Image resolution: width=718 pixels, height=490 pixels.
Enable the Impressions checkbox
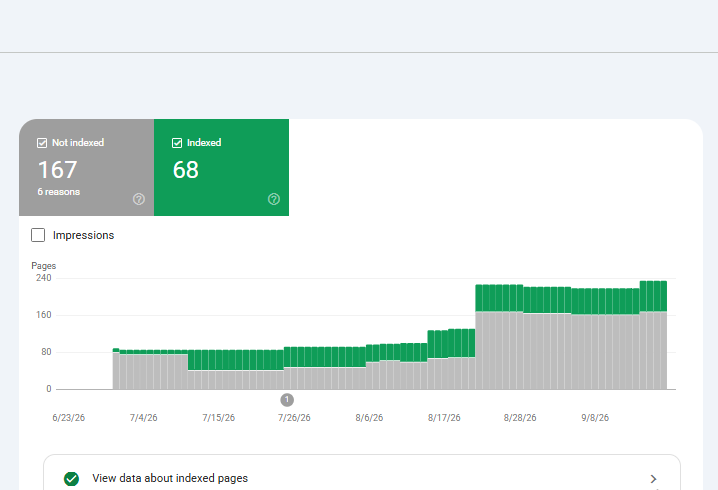tap(38, 235)
